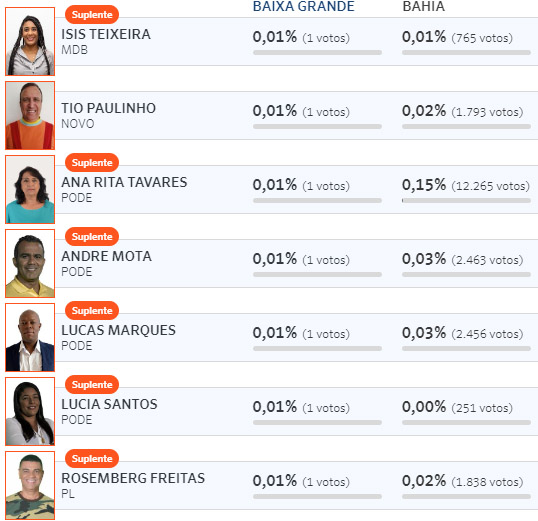Viewport: 538px width, 521px height.
Task: Open the Lucia Santos name link
Action: (x=109, y=404)
